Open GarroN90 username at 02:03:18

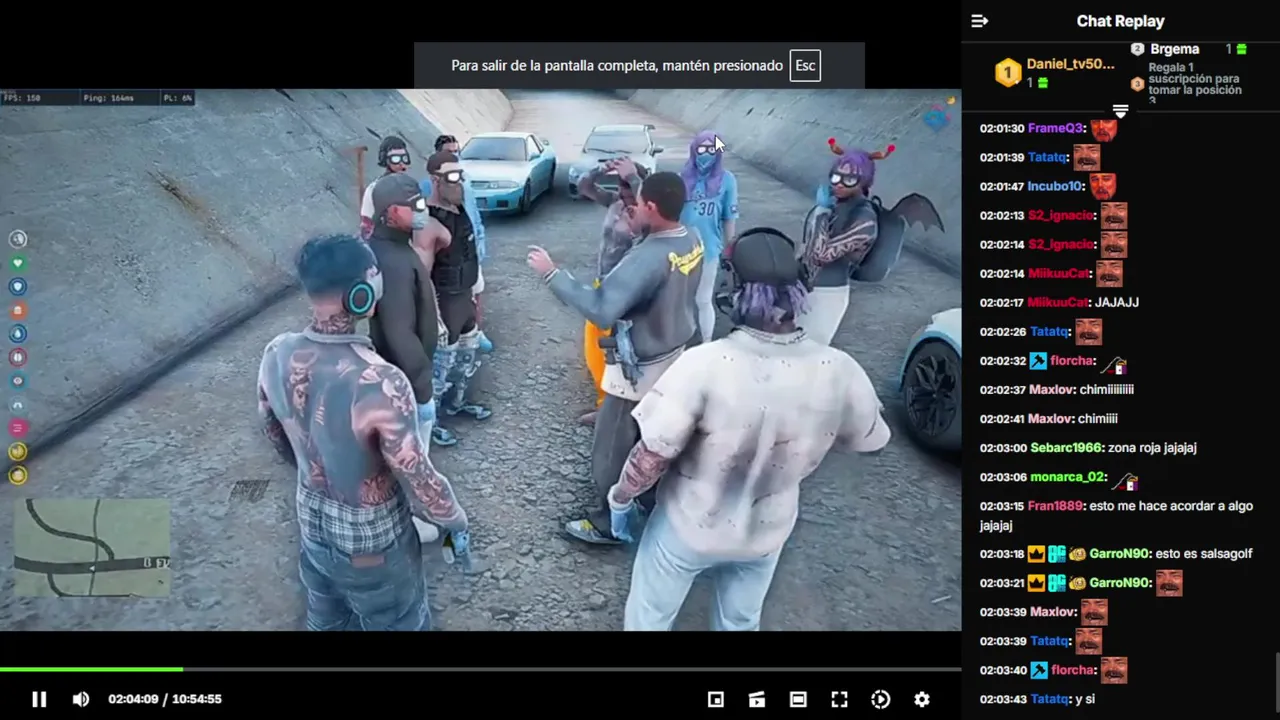click(x=1119, y=553)
